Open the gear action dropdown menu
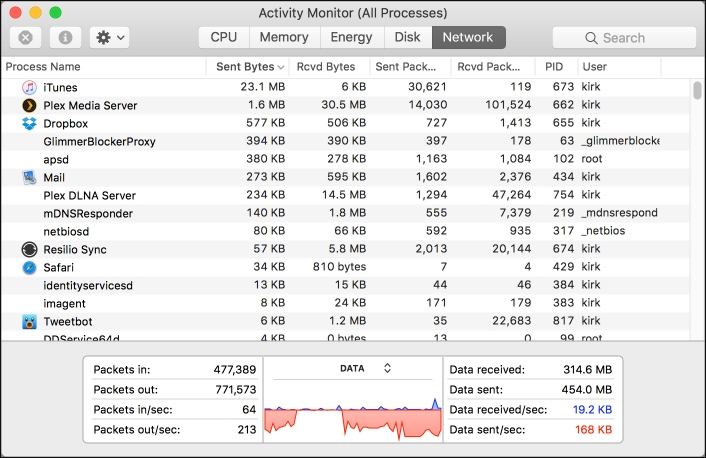Viewport: 706px width, 458px height. (109, 37)
